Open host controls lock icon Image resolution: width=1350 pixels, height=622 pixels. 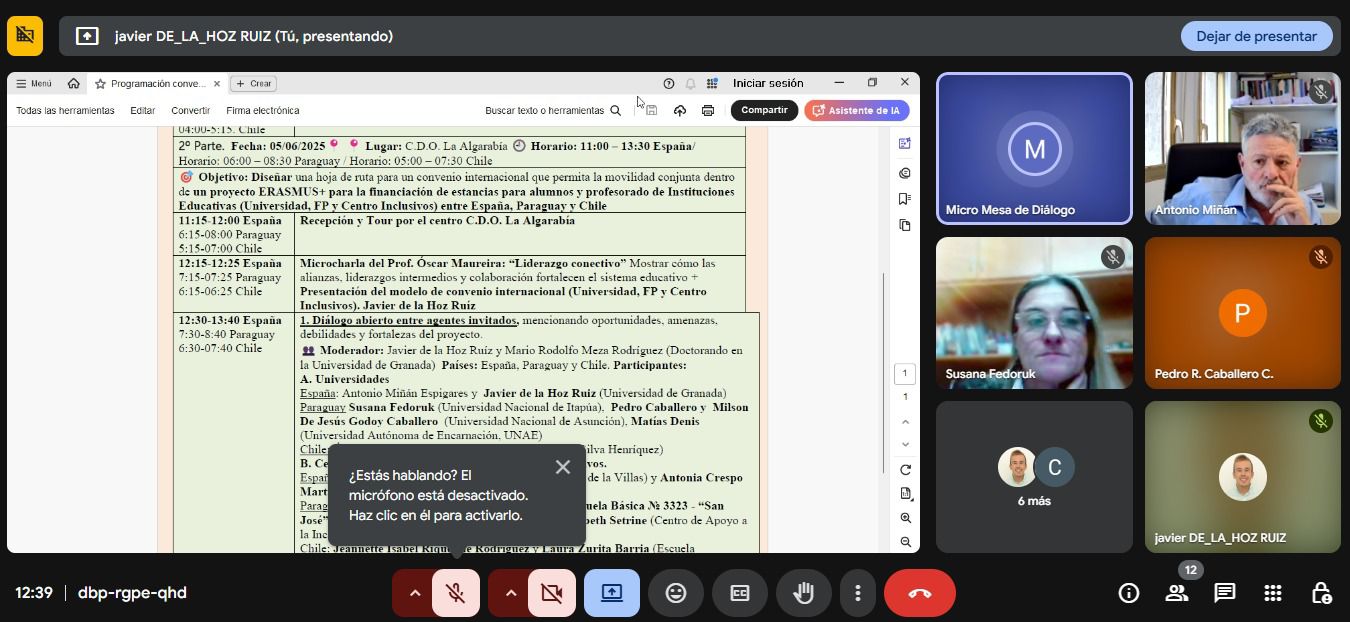pyautogui.click(x=1320, y=593)
